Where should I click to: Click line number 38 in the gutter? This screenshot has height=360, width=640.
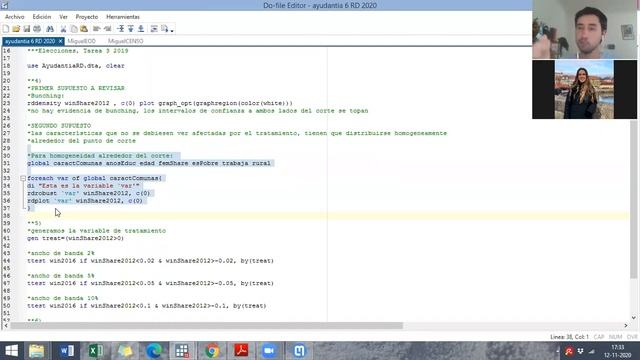[7, 216]
